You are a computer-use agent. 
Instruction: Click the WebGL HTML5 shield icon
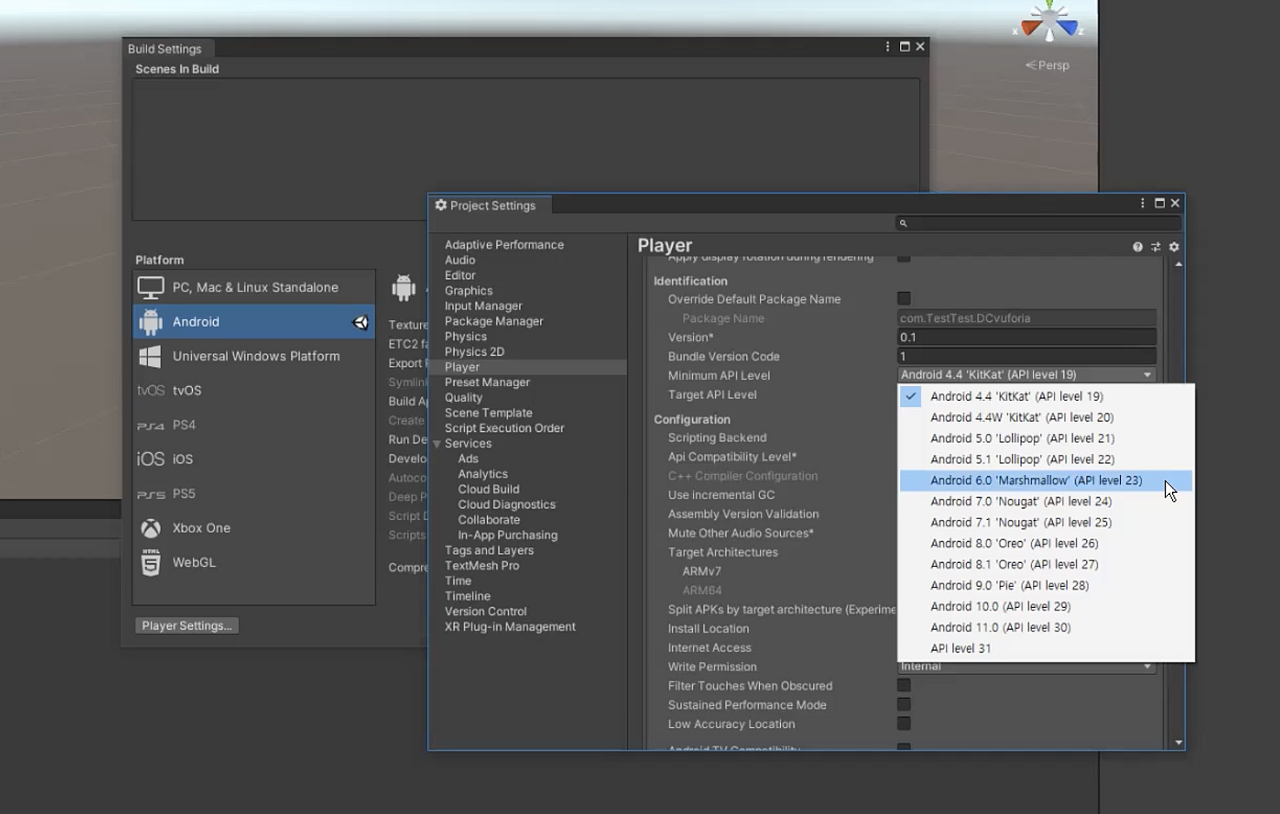(151, 562)
